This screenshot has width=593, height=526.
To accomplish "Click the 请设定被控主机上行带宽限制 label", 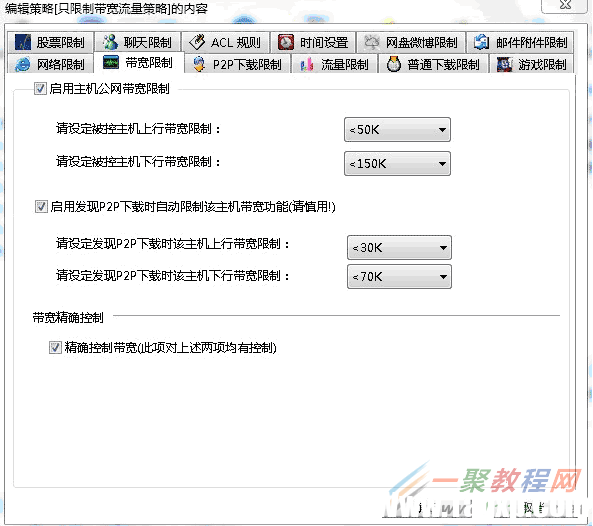I will point(138,129).
